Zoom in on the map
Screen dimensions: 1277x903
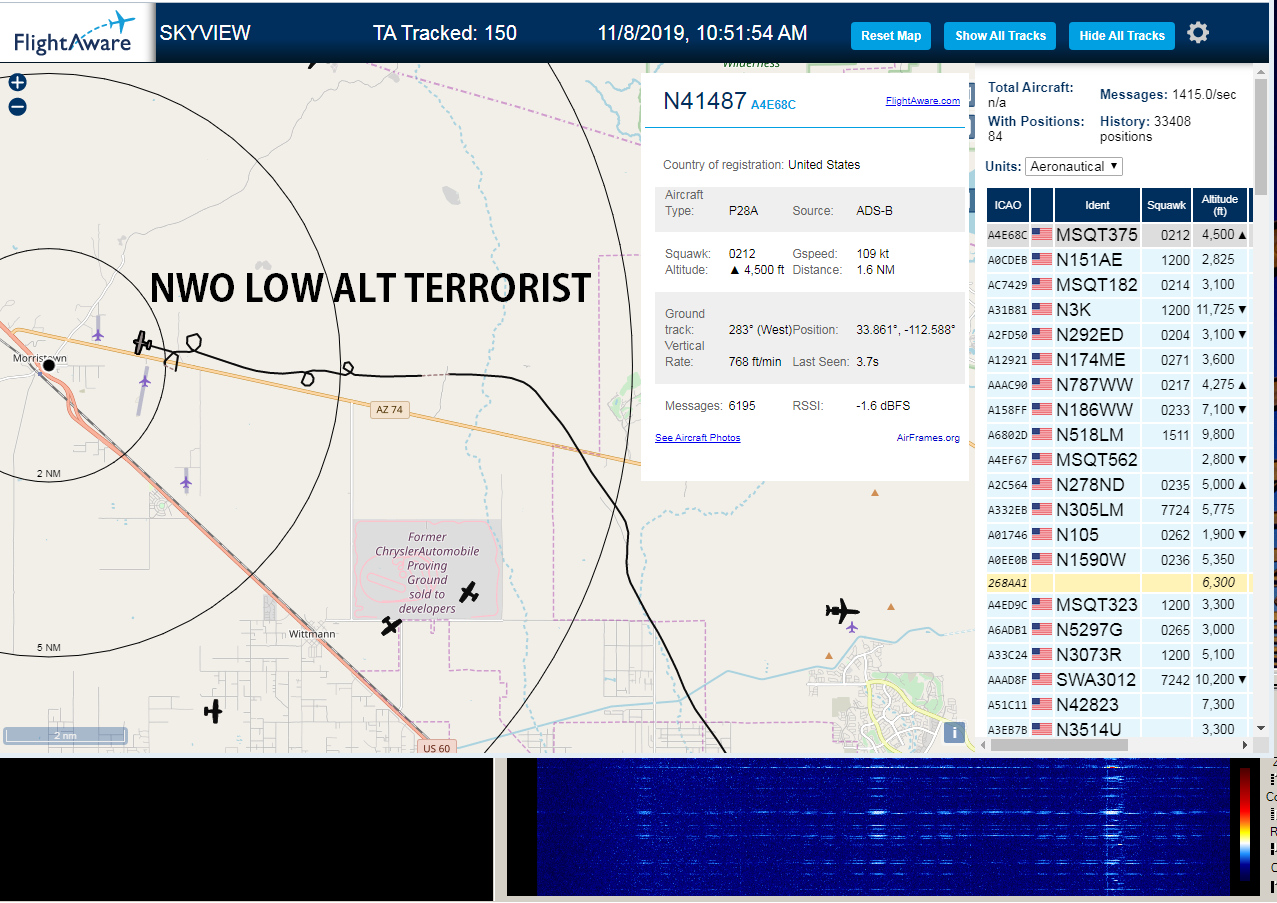[17, 83]
